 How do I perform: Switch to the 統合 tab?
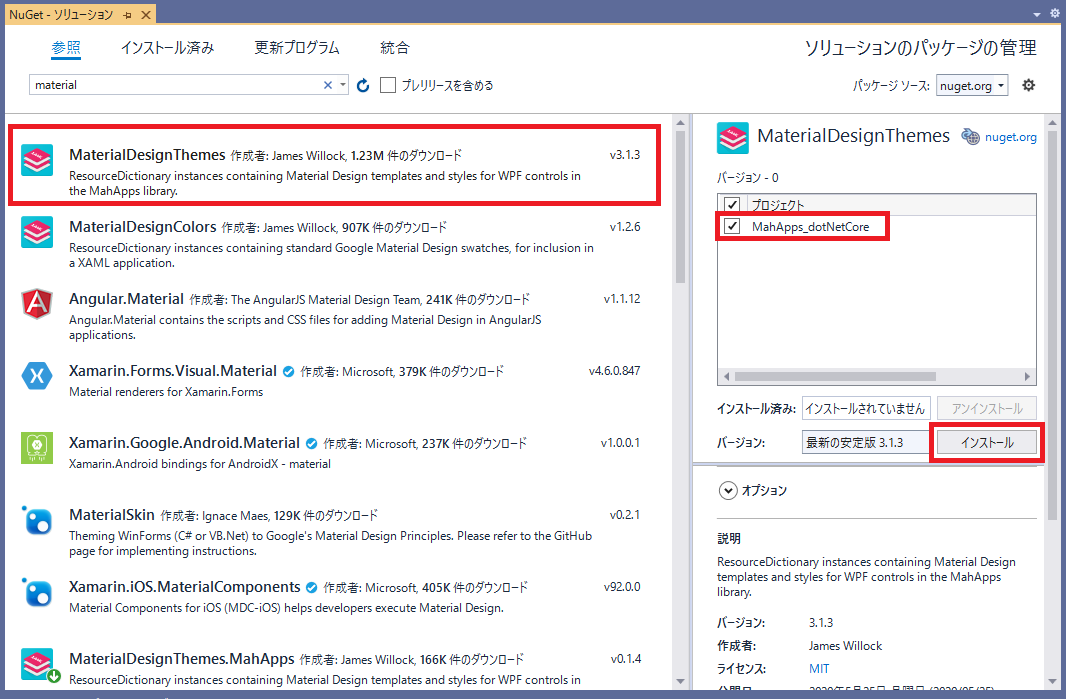(x=395, y=48)
